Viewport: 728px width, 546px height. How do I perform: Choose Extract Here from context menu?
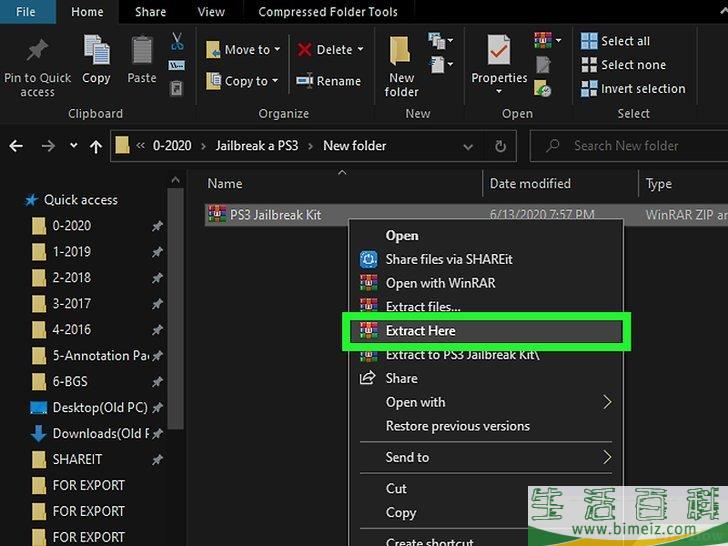click(x=486, y=331)
